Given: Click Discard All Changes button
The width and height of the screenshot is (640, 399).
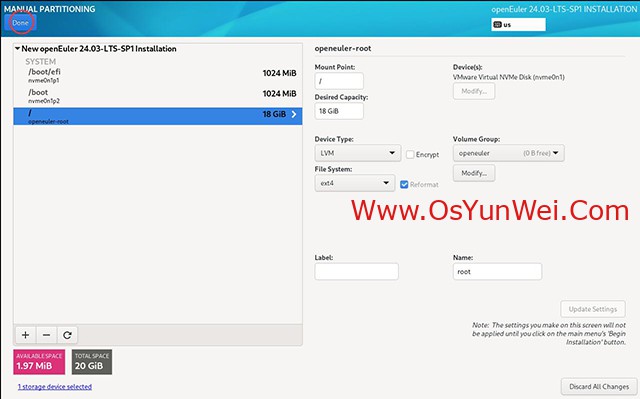Looking at the screenshot, I should (x=599, y=386).
